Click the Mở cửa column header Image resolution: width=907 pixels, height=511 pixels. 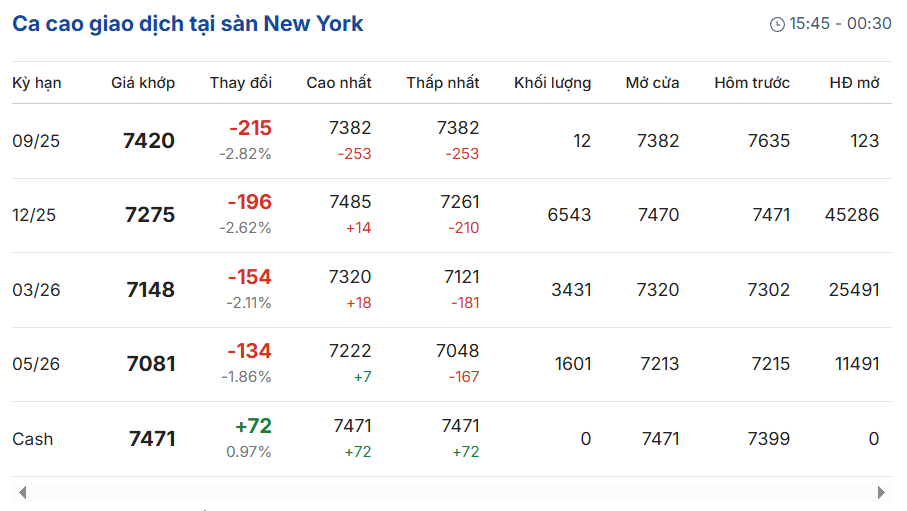click(x=652, y=83)
